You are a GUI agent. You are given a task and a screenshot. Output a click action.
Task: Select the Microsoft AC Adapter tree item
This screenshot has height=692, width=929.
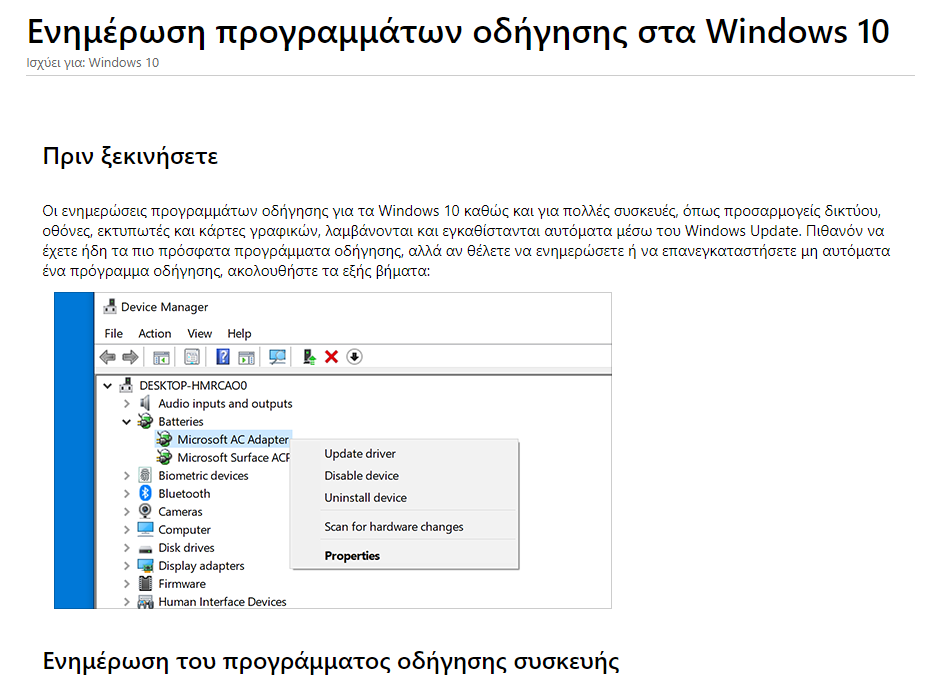(x=233, y=439)
